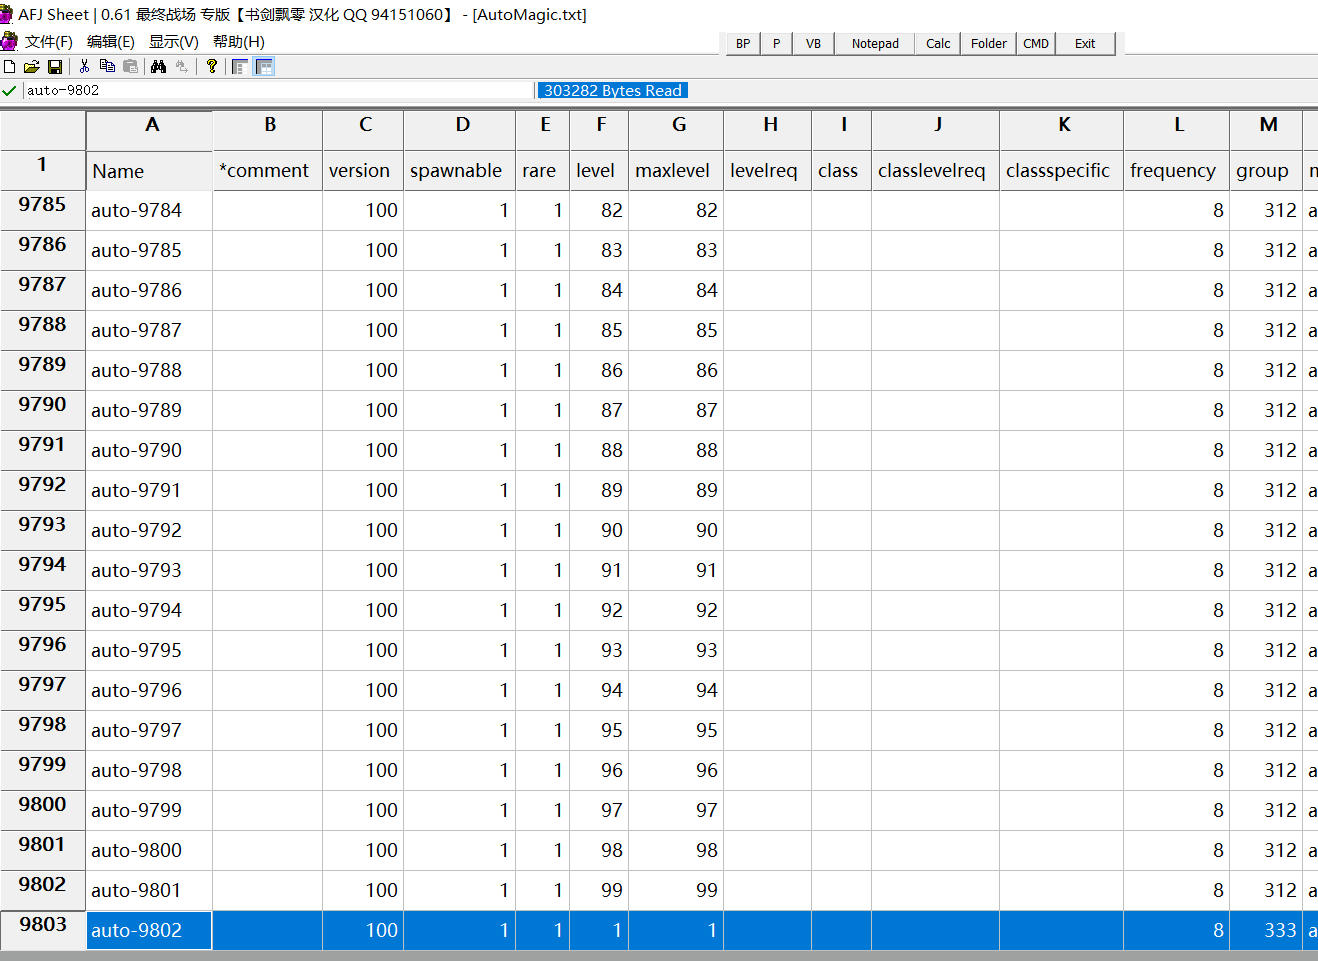Click the green checkmark confirm icon

tap(9, 90)
